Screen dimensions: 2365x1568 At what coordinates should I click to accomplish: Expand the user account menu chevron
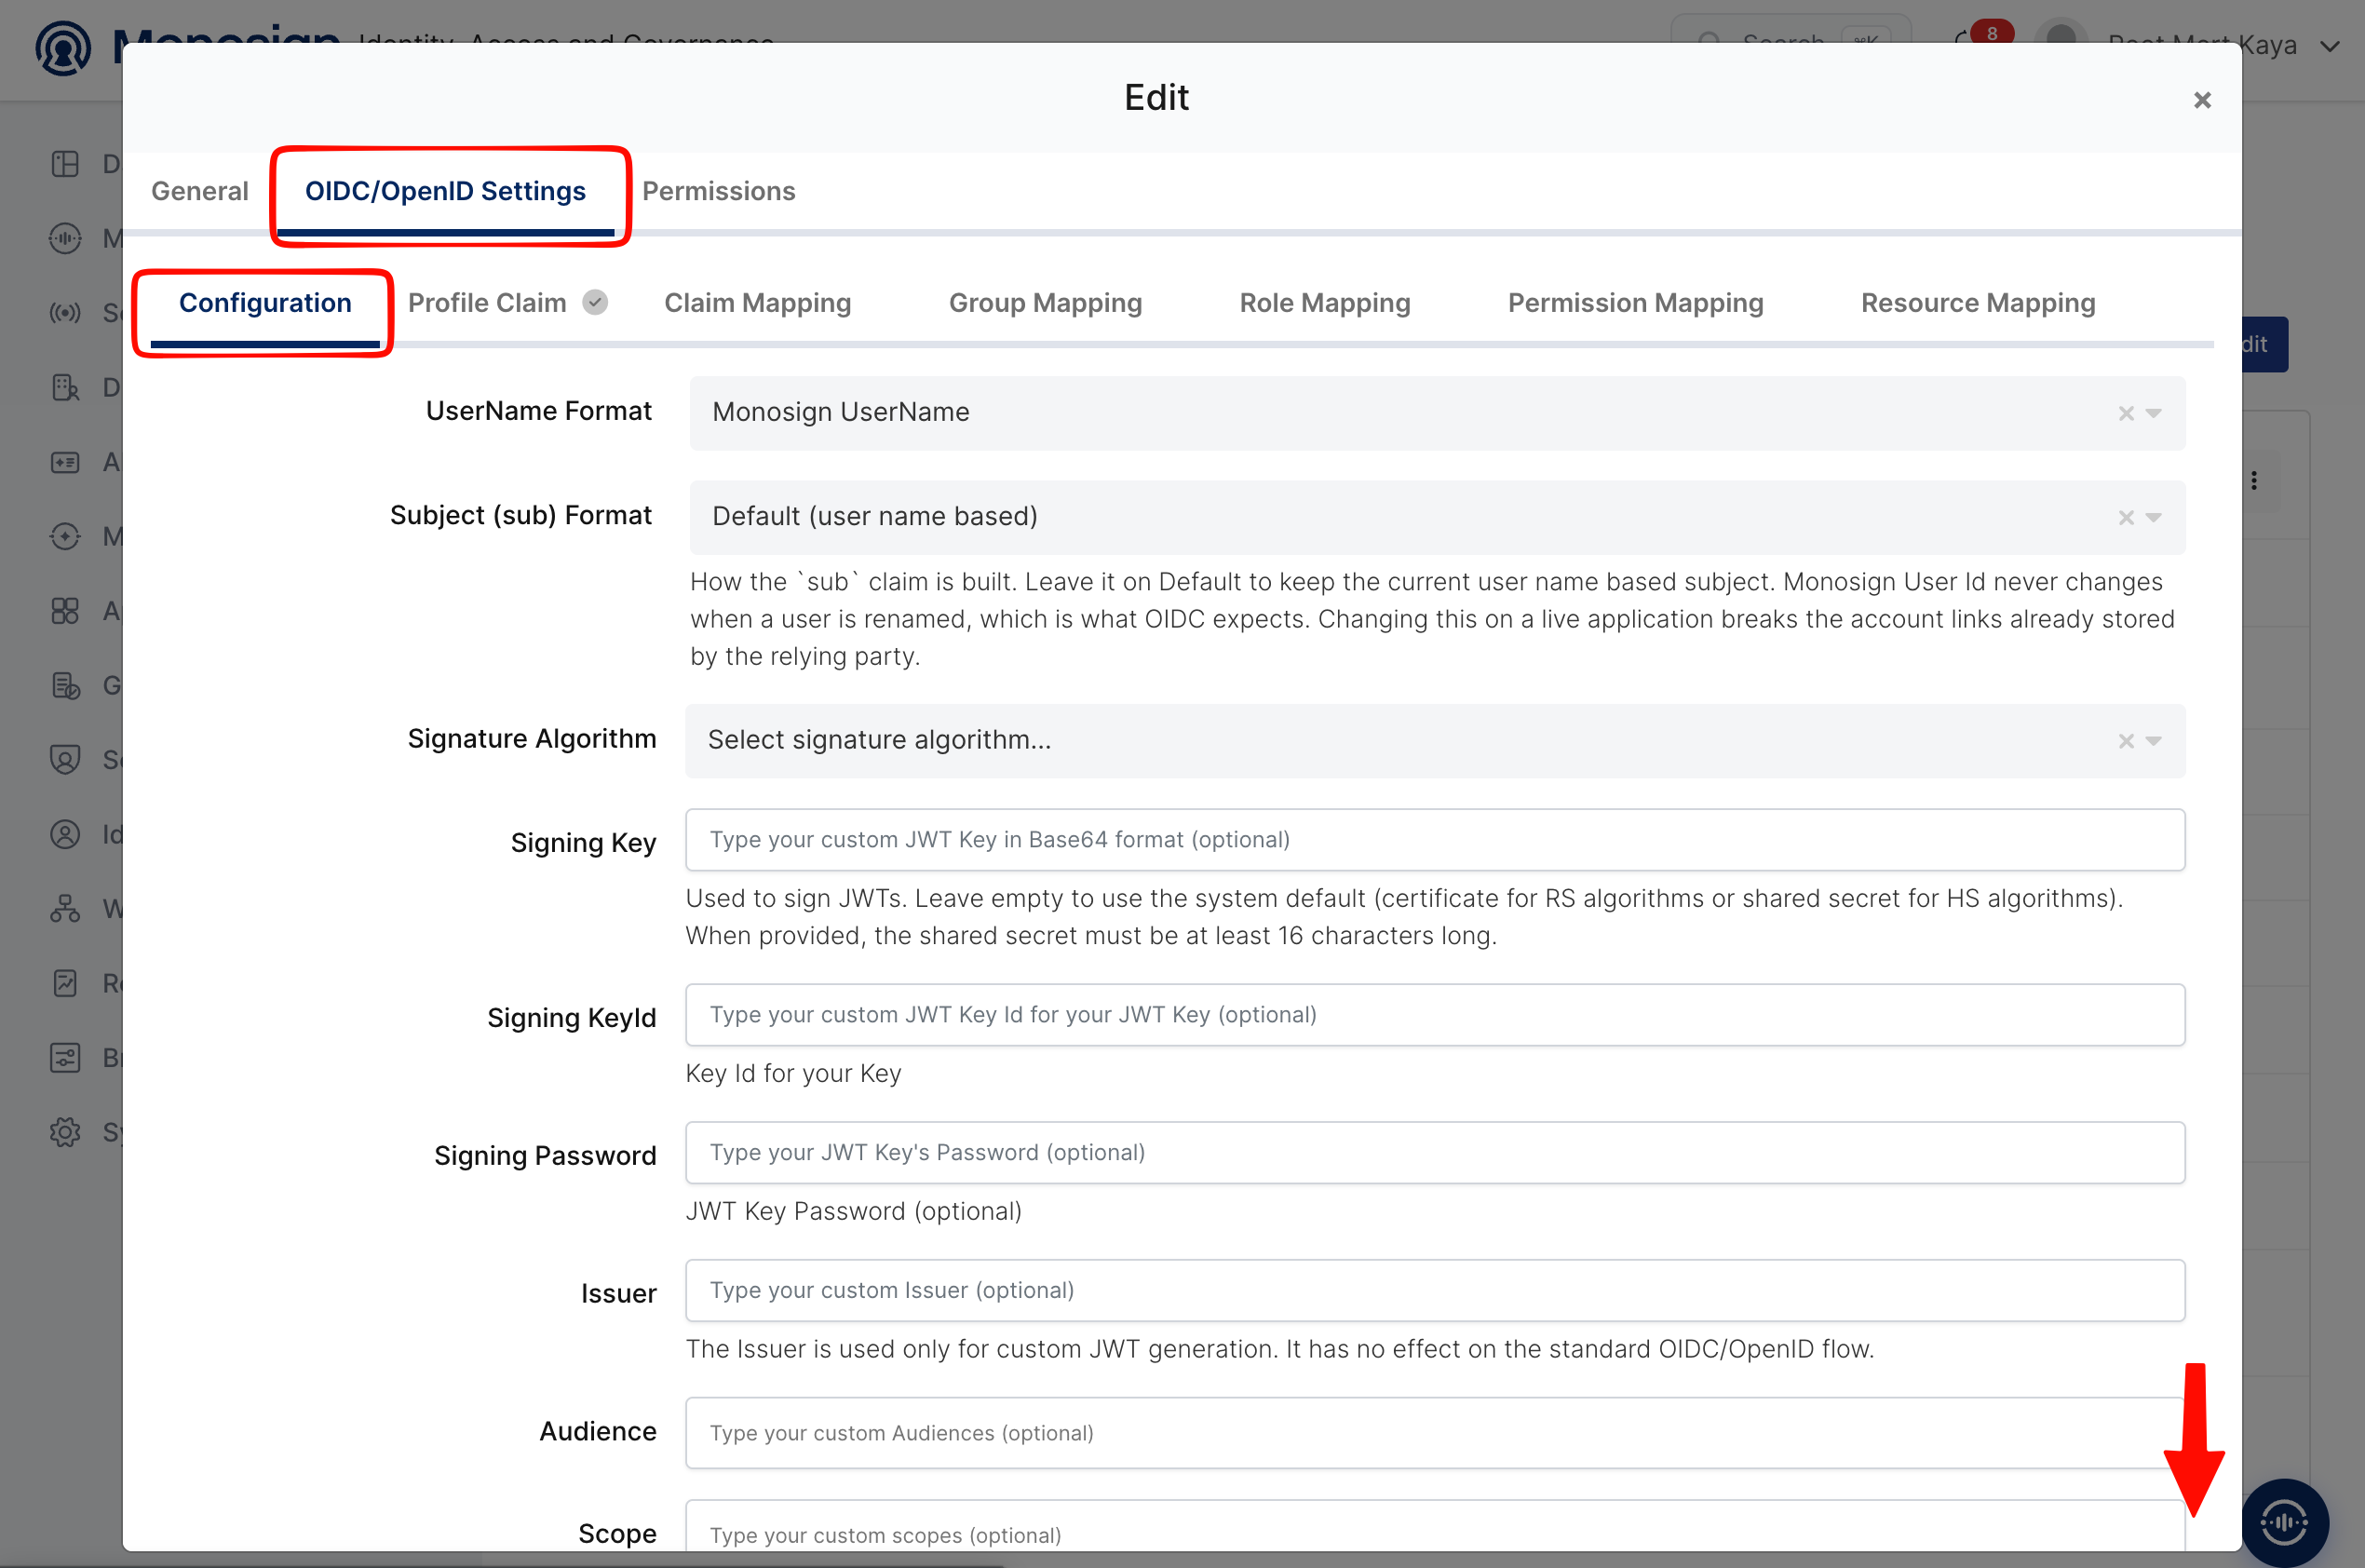click(2329, 46)
